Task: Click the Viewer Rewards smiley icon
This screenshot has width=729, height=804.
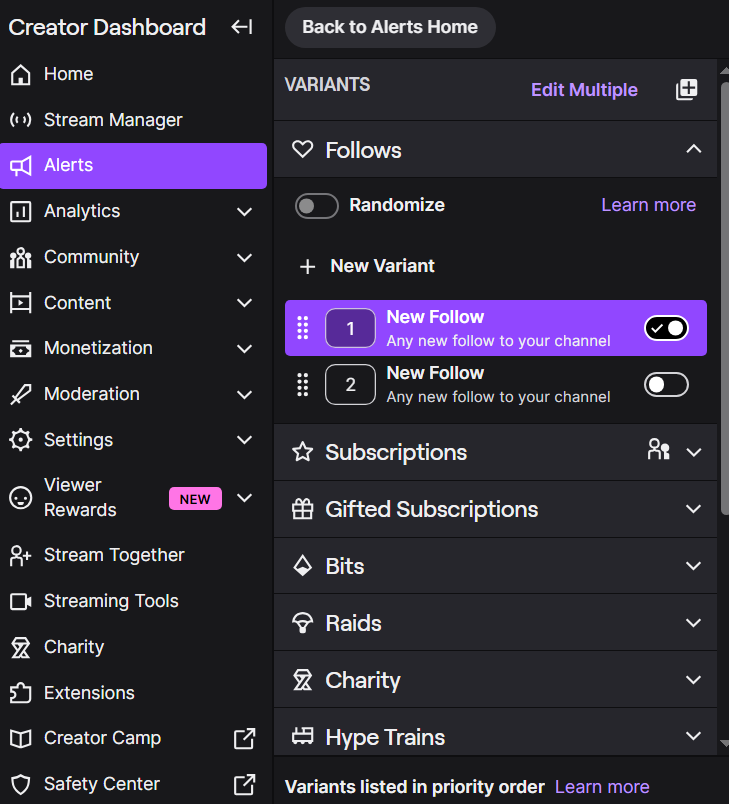Action: click(x=21, y=498)
